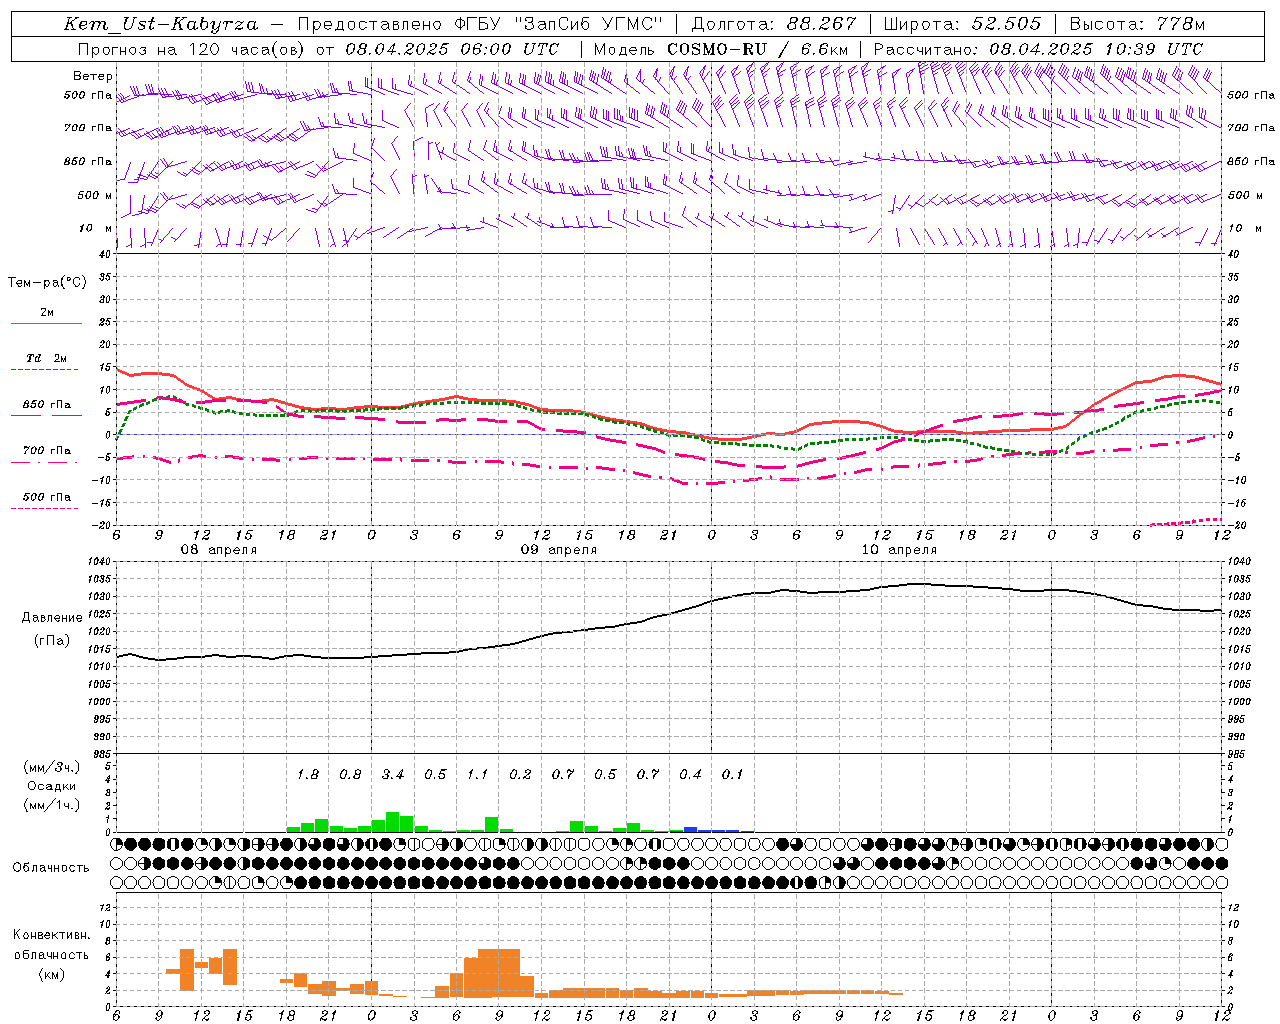Screen dimensions: 1280x1024
Task: Click the 'Конвективн.' convective cloud label
Action: point(52,935)
